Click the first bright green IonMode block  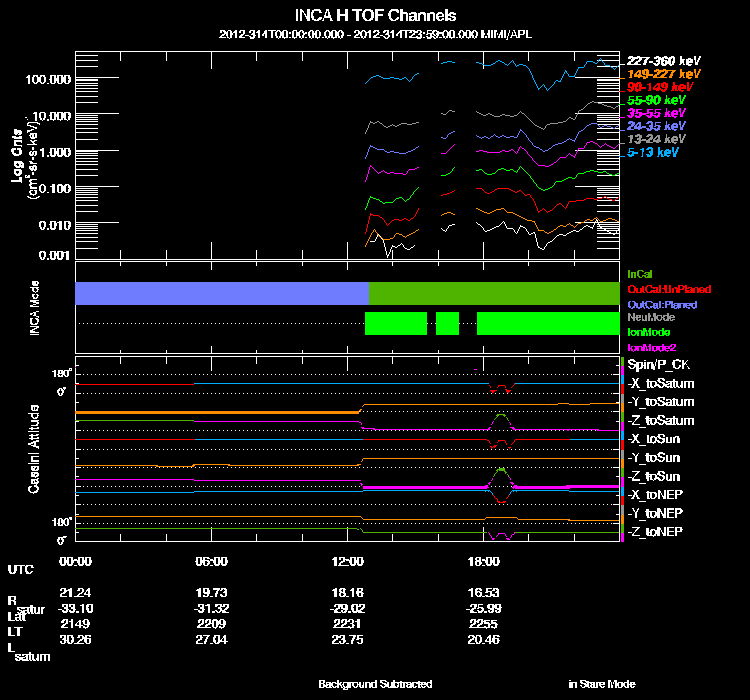tap(396, 323)
